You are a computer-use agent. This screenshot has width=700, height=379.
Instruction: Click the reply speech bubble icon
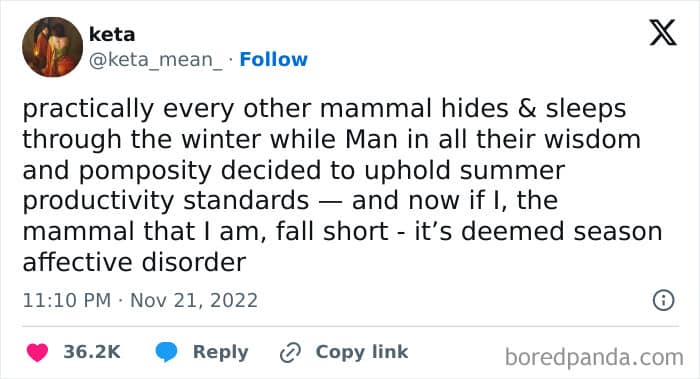pos(166,352)
